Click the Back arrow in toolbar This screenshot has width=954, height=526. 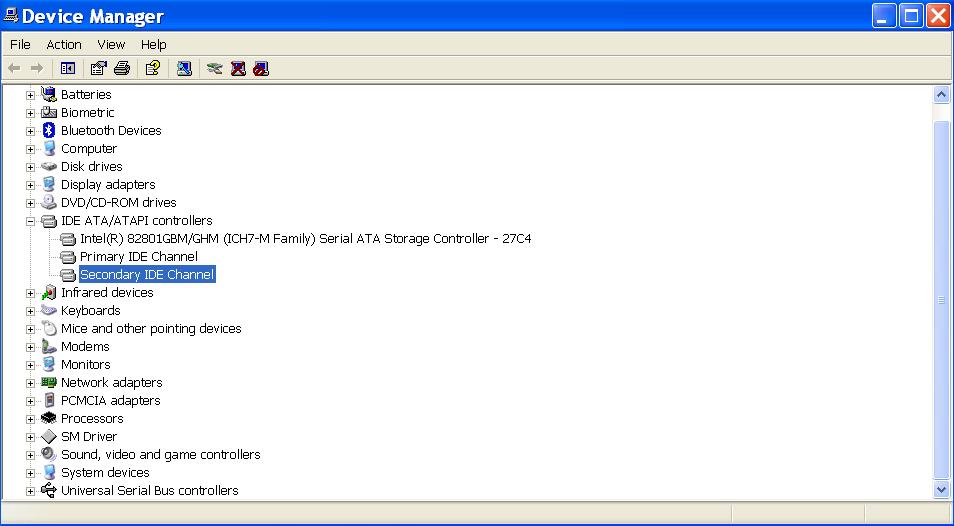tap(14, 69)
